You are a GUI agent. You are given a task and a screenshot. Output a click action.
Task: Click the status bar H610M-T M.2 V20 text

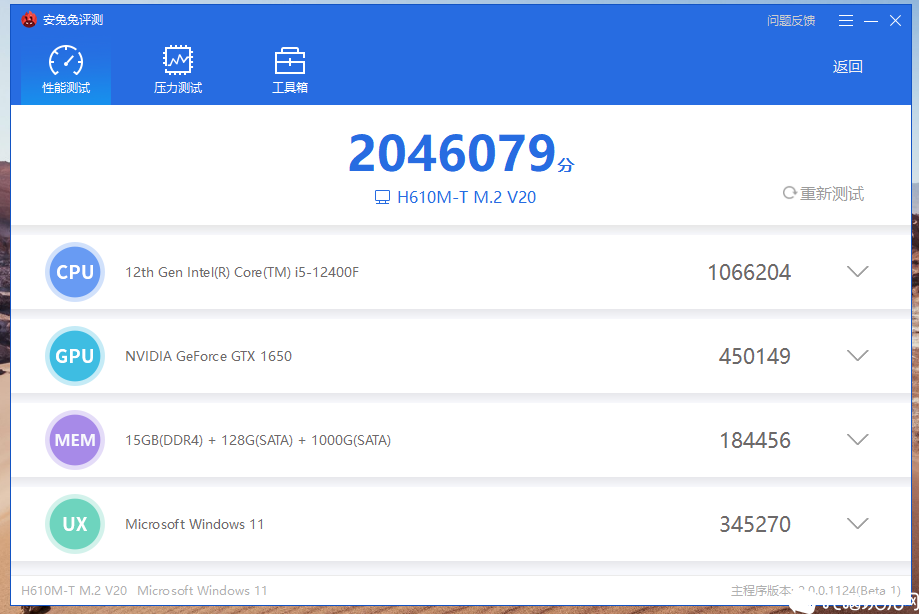[x=74, y=591]
